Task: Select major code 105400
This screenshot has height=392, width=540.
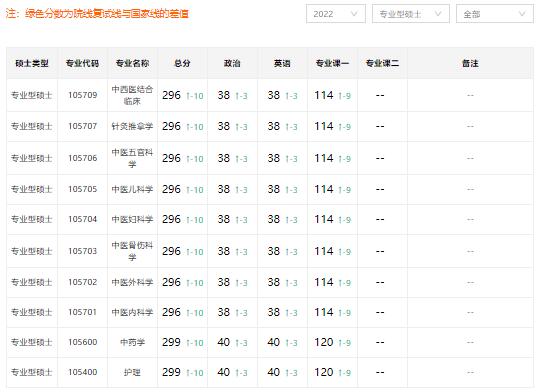Action: pyautogui.click(x=83, y=372)
